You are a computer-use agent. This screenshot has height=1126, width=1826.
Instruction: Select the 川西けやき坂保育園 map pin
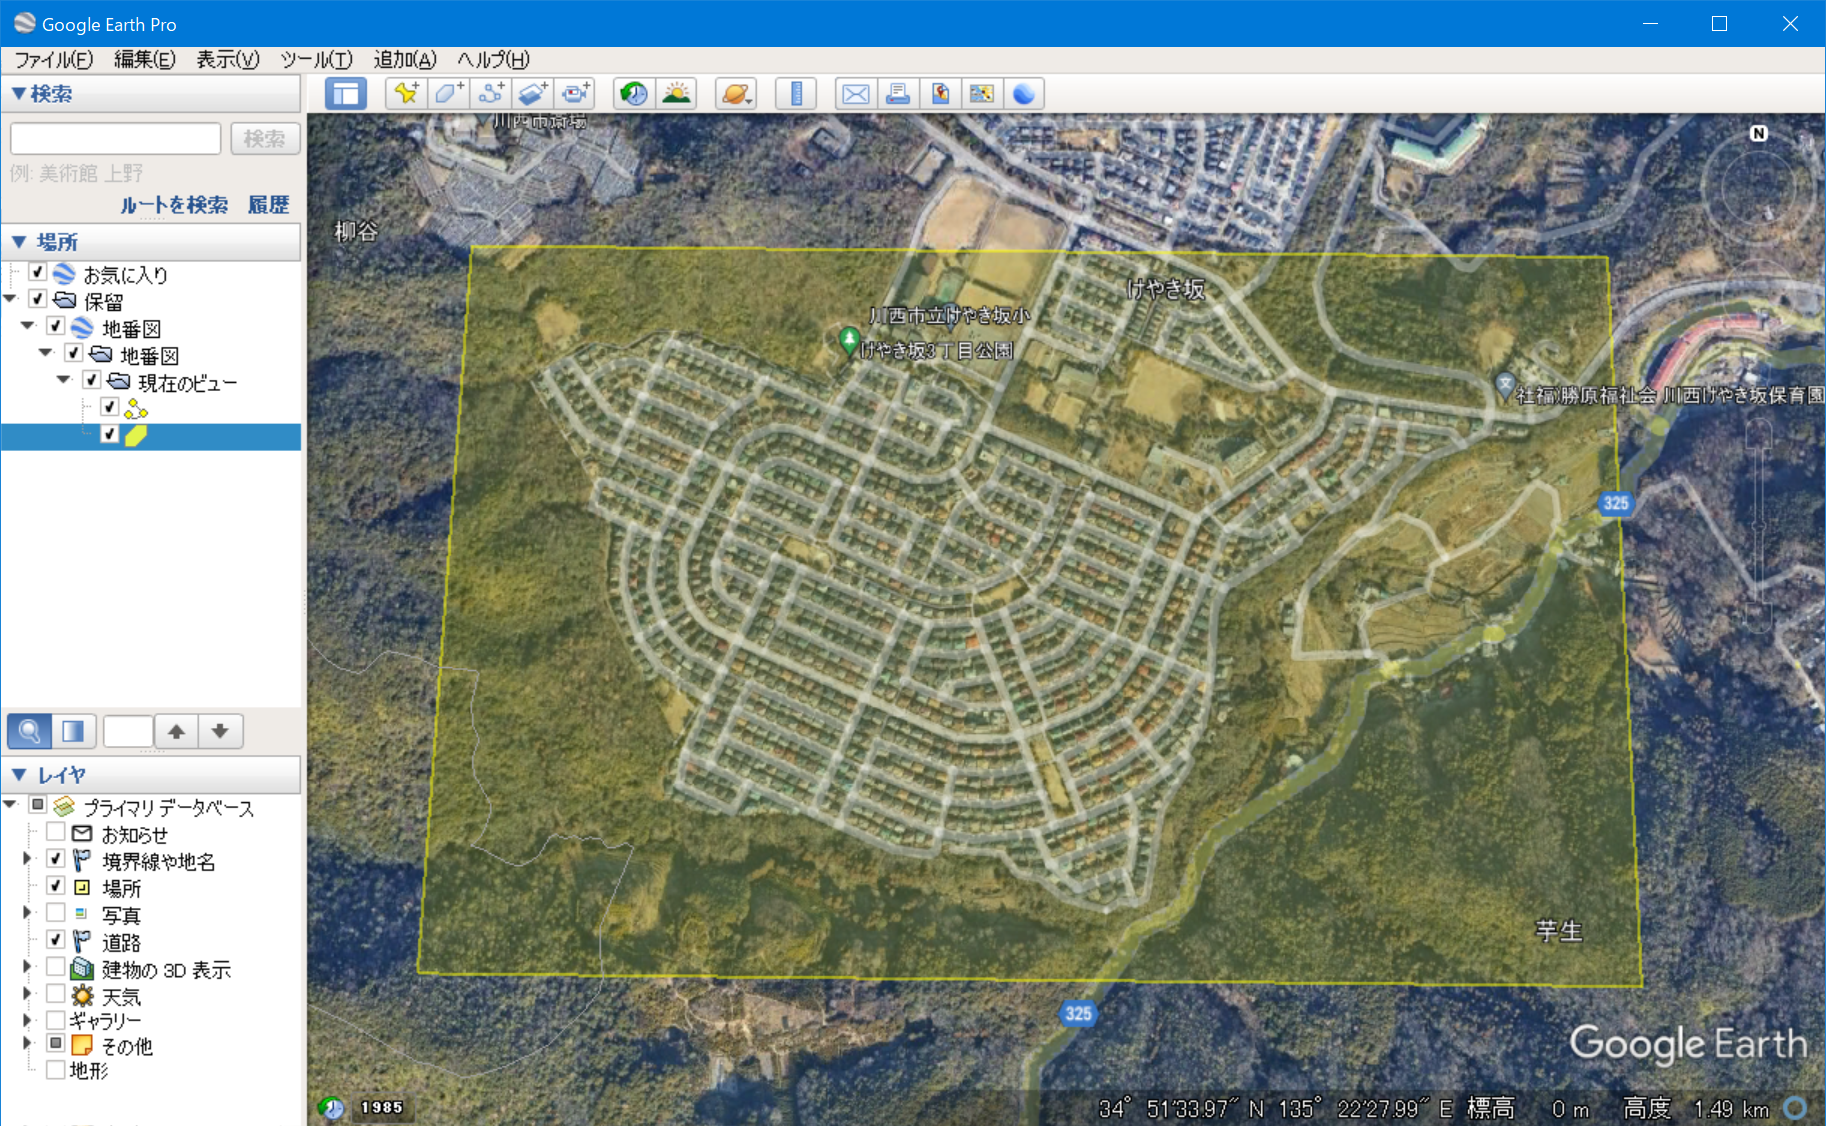coord(1504,385)
